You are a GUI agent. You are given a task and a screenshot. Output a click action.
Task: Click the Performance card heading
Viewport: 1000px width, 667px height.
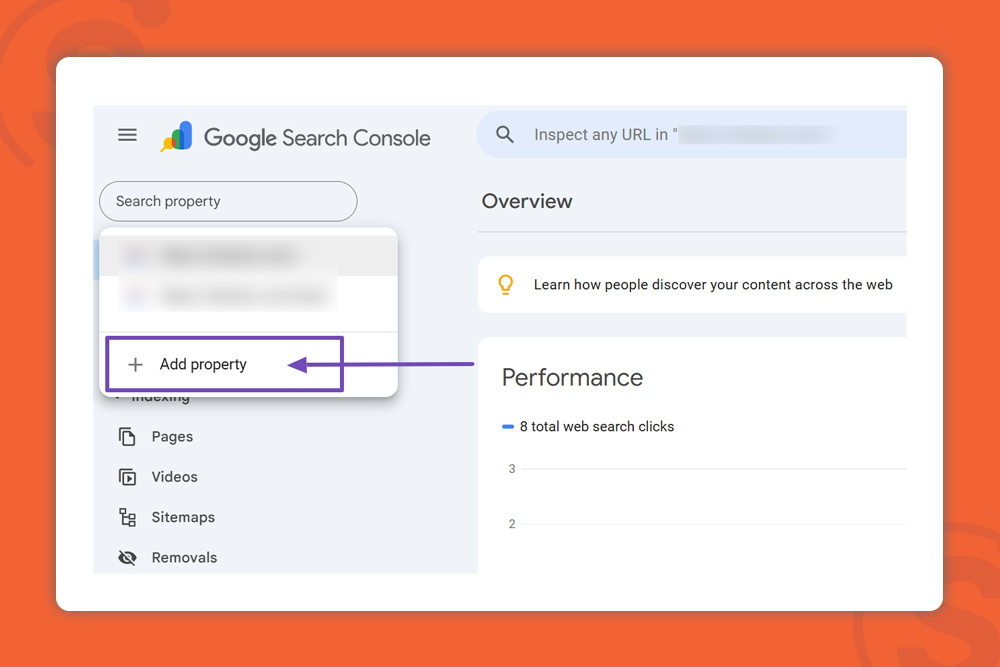coord(572,377)
